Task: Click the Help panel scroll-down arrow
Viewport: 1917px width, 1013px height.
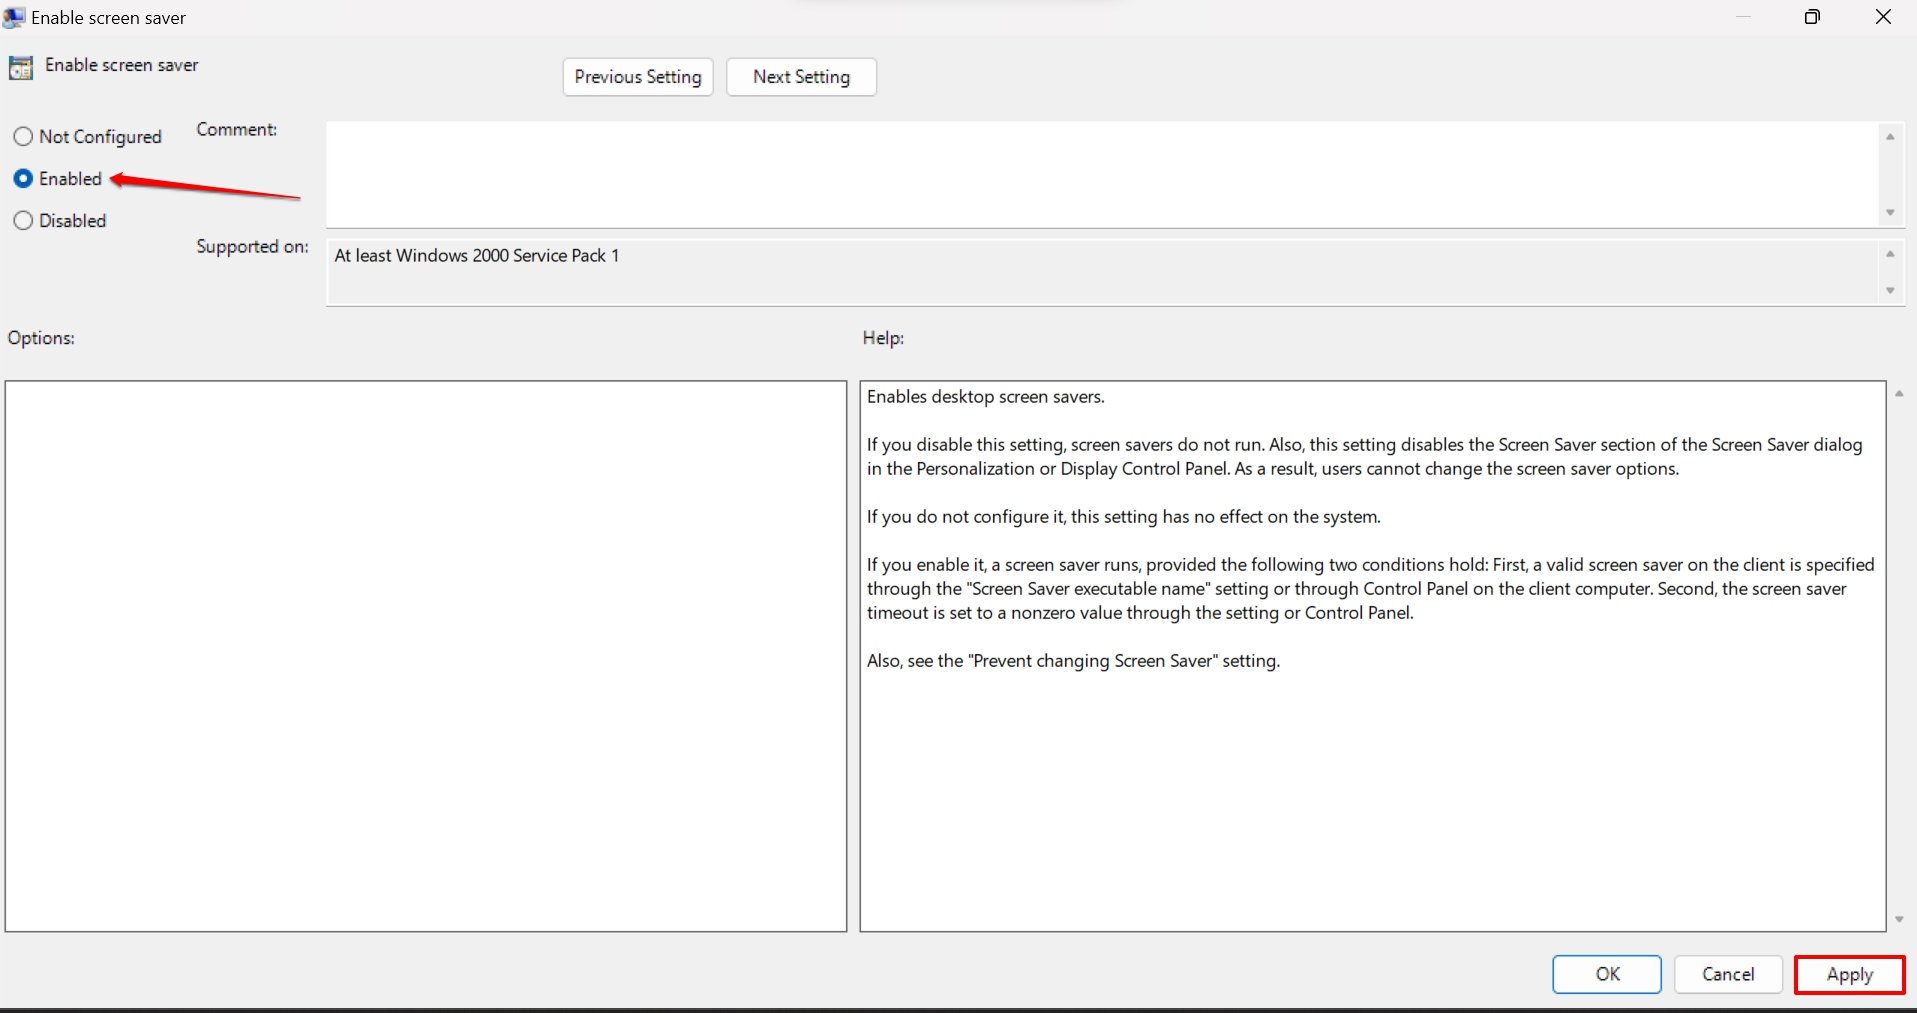Action: point(1899,920)
